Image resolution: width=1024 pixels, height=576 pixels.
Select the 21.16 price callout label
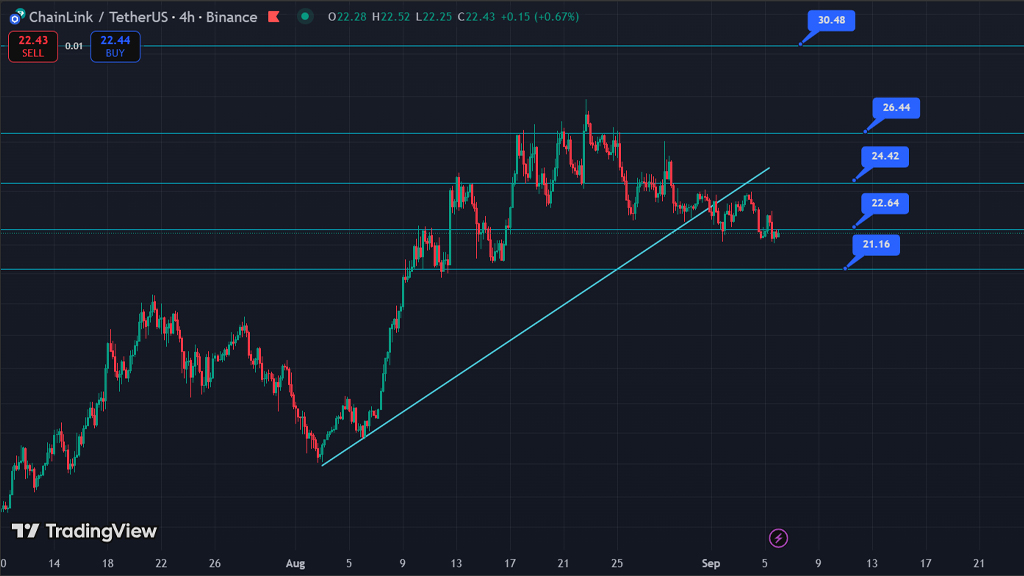point(875,244)
